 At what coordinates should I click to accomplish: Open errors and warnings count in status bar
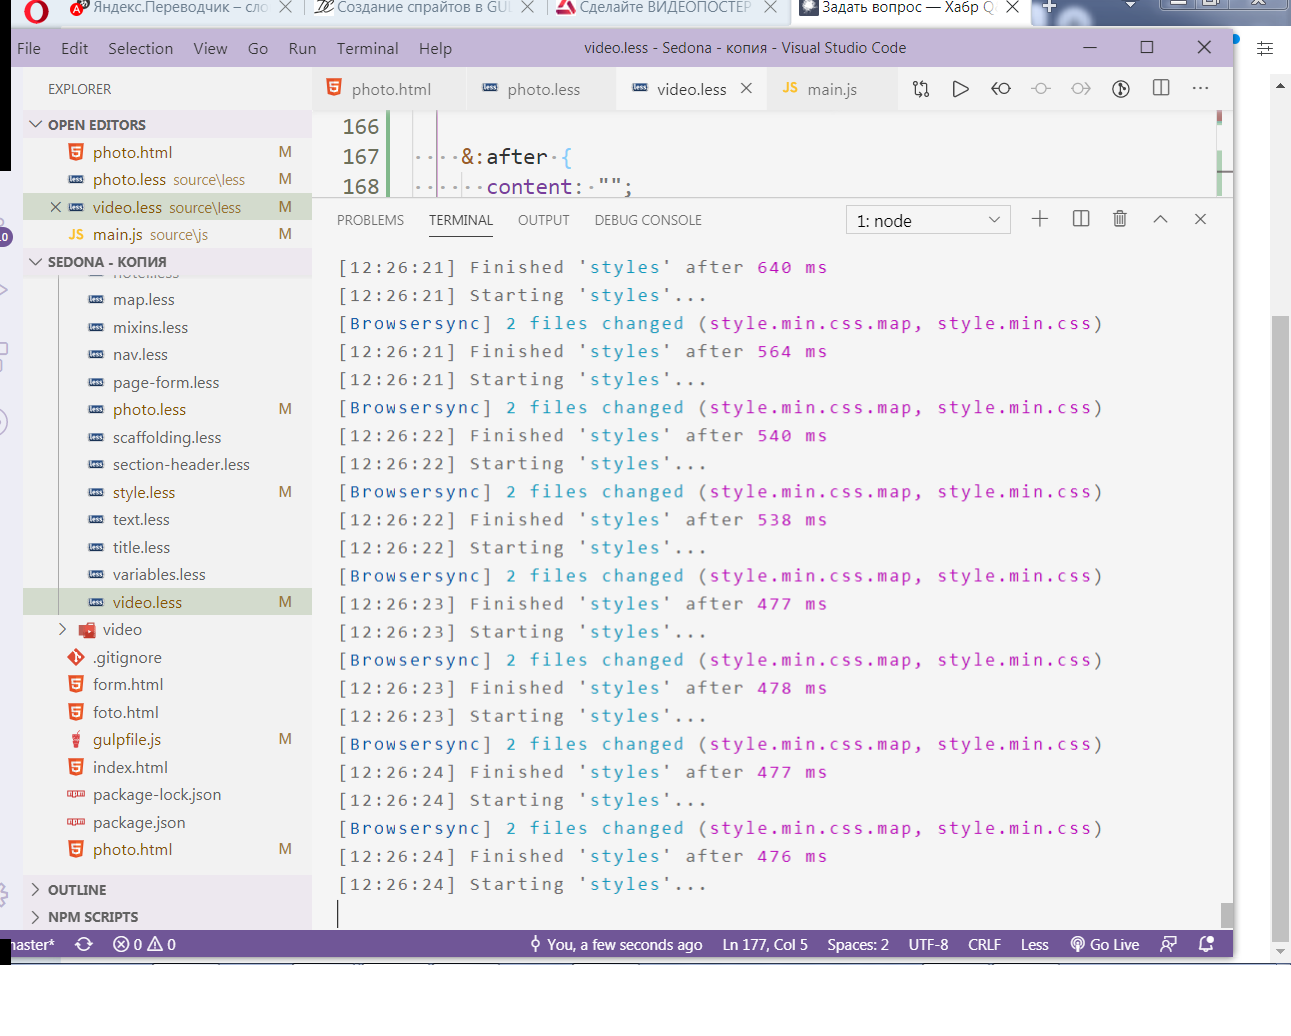[144, 944]
